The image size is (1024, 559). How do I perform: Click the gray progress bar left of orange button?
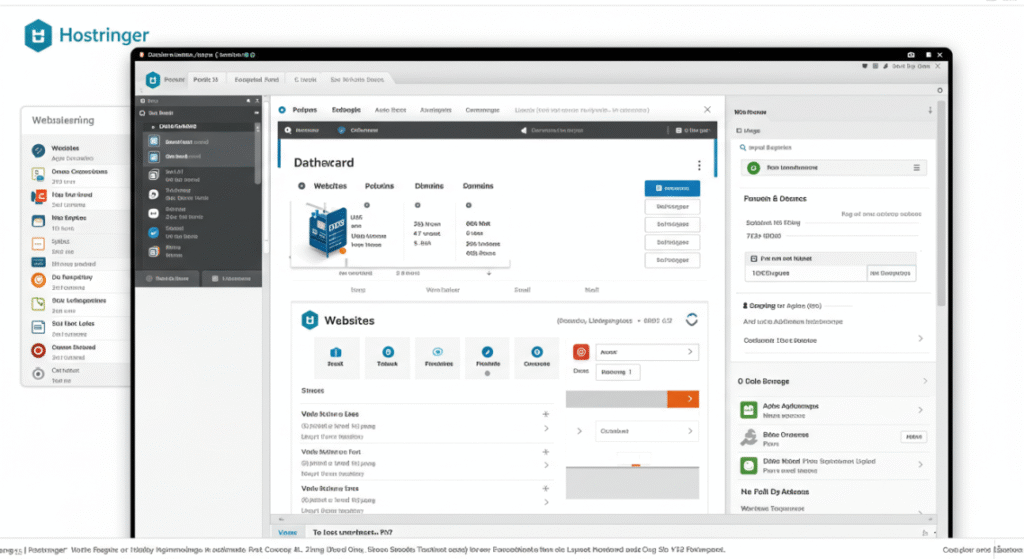click(x=616, y=399)
